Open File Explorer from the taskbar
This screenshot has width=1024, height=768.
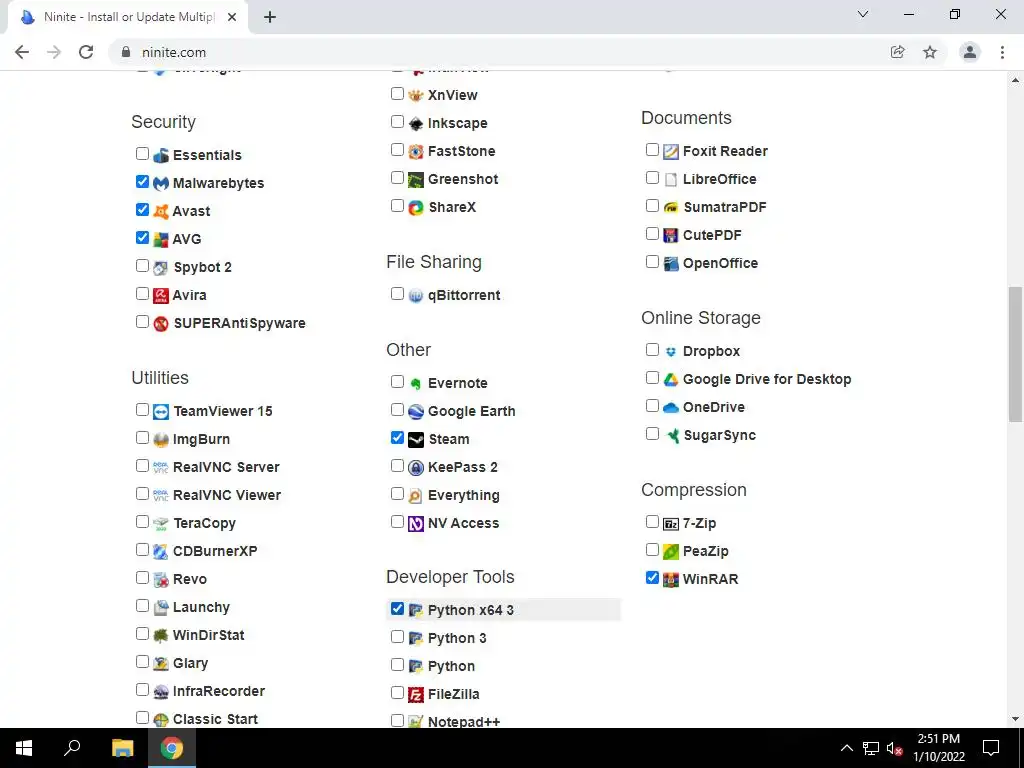[x=122, y=748]
